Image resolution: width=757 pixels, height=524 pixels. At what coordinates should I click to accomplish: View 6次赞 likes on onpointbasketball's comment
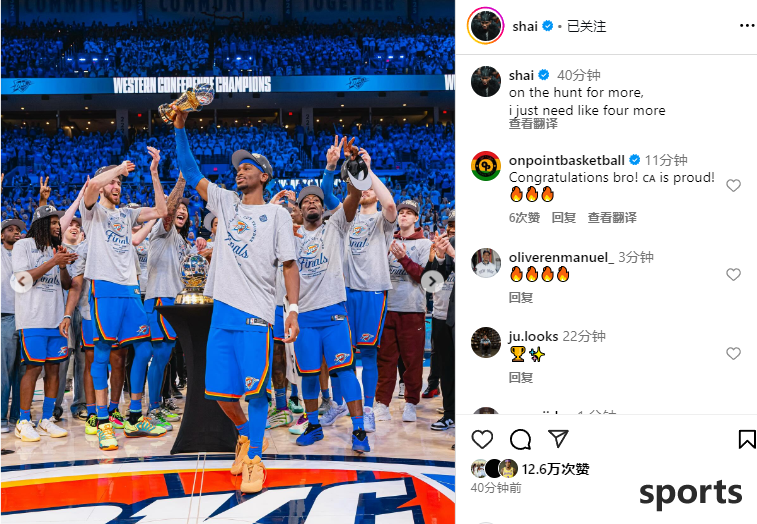pyautogui.click(x=524, y=218)
